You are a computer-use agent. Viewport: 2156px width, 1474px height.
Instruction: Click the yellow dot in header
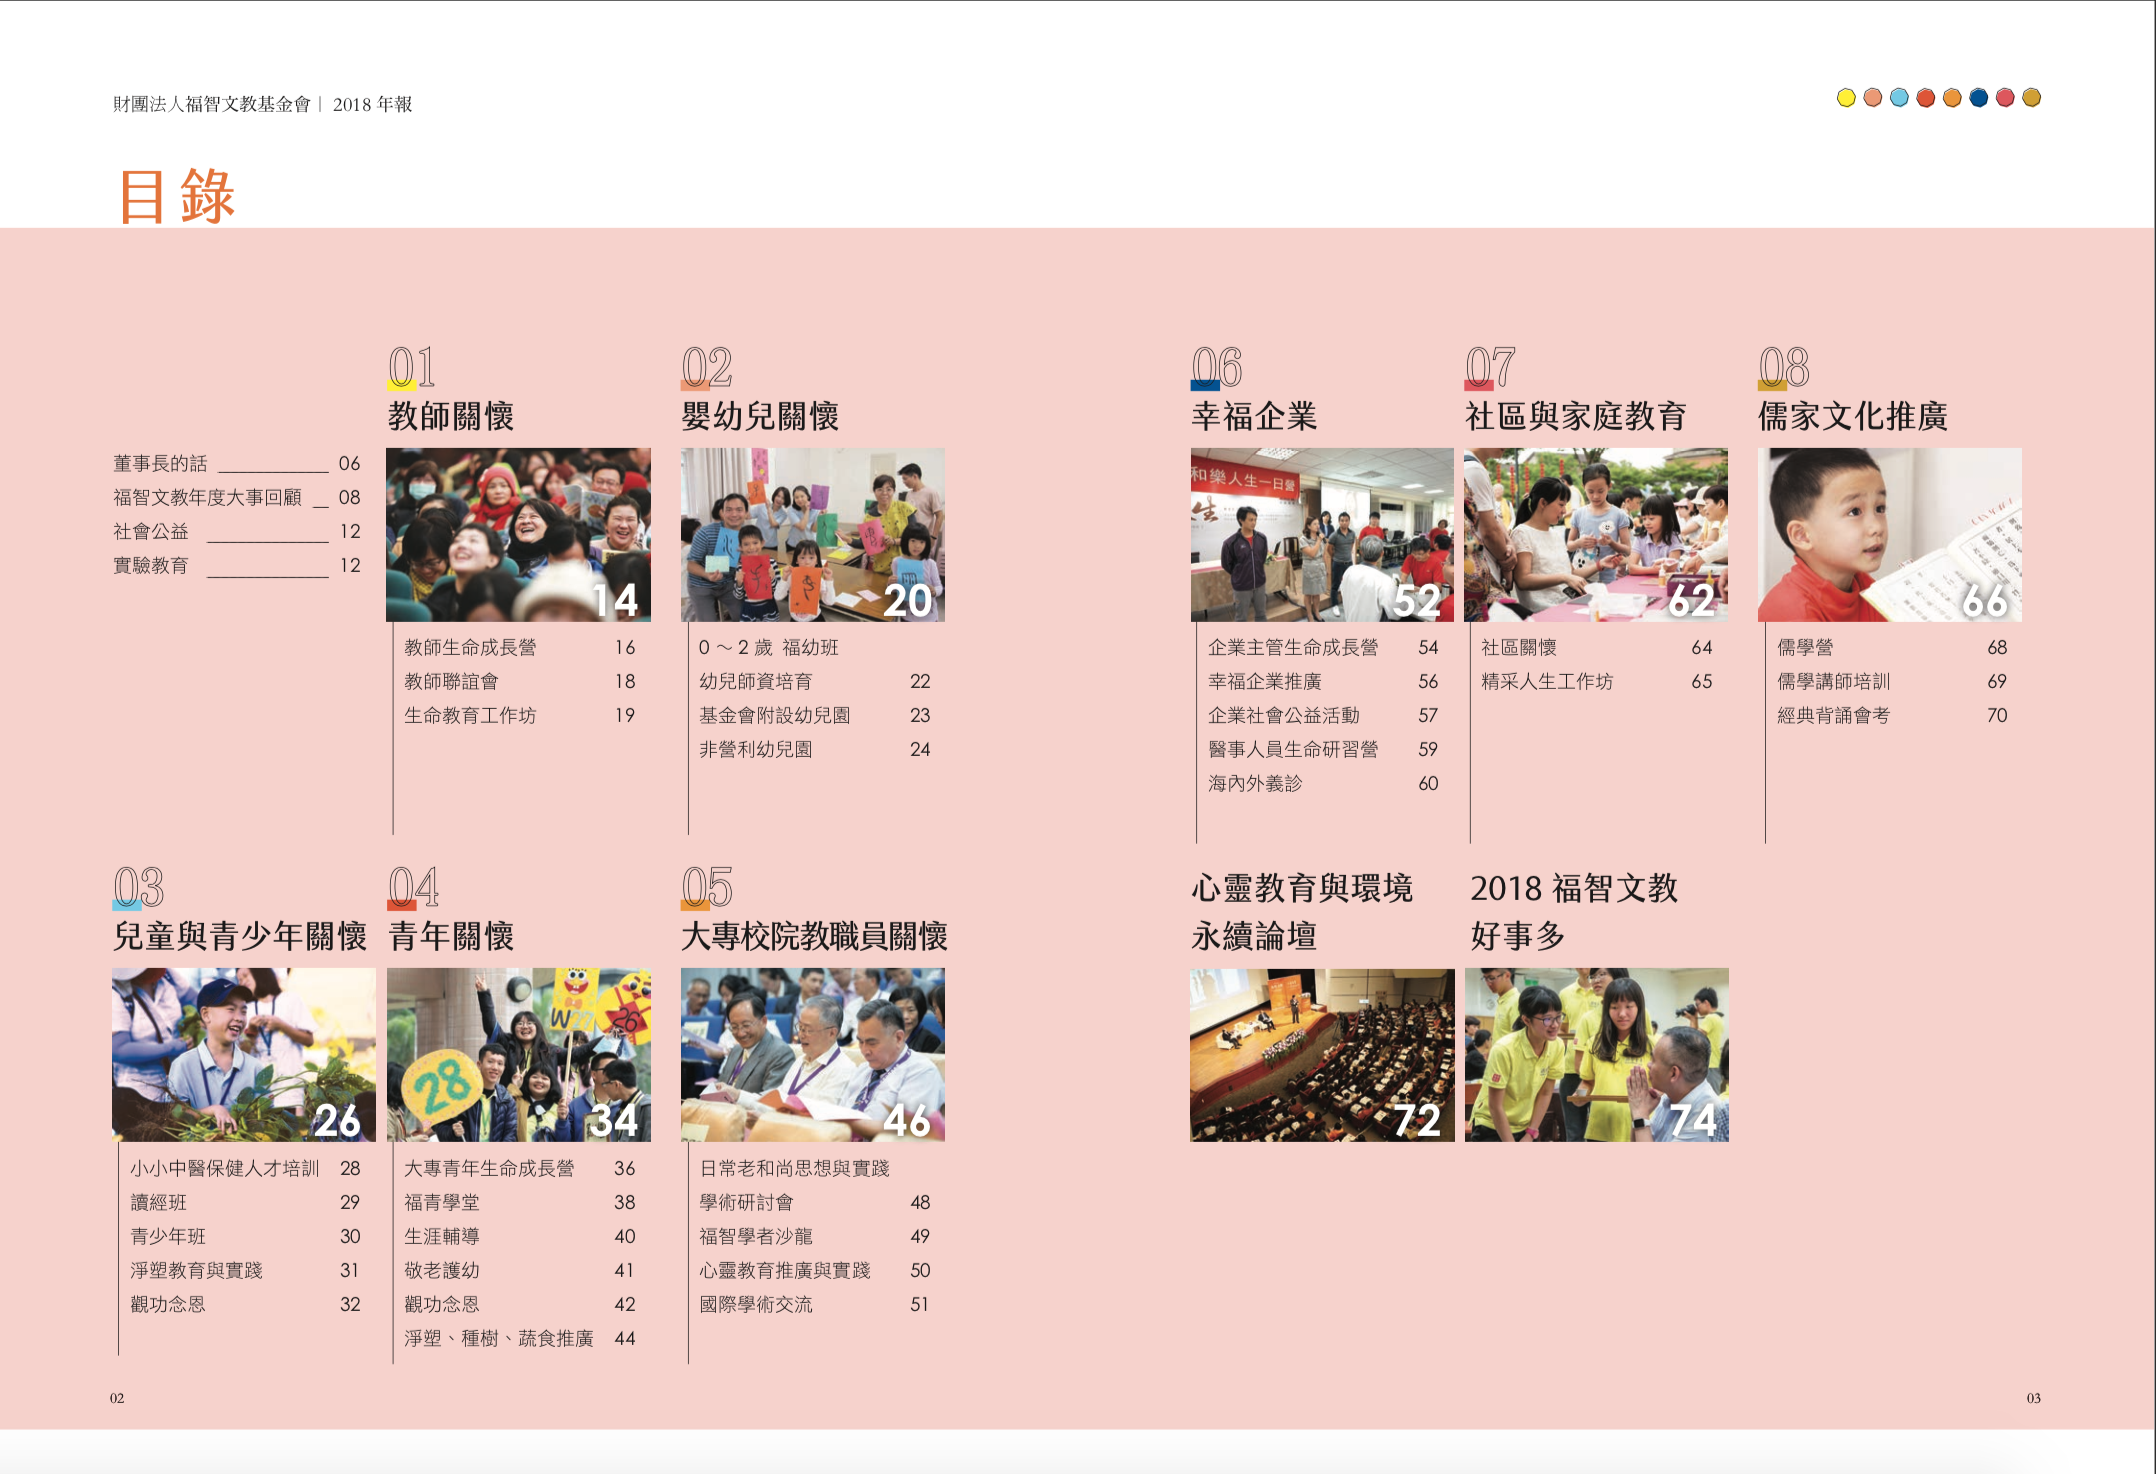click(x=1846, y=98)
